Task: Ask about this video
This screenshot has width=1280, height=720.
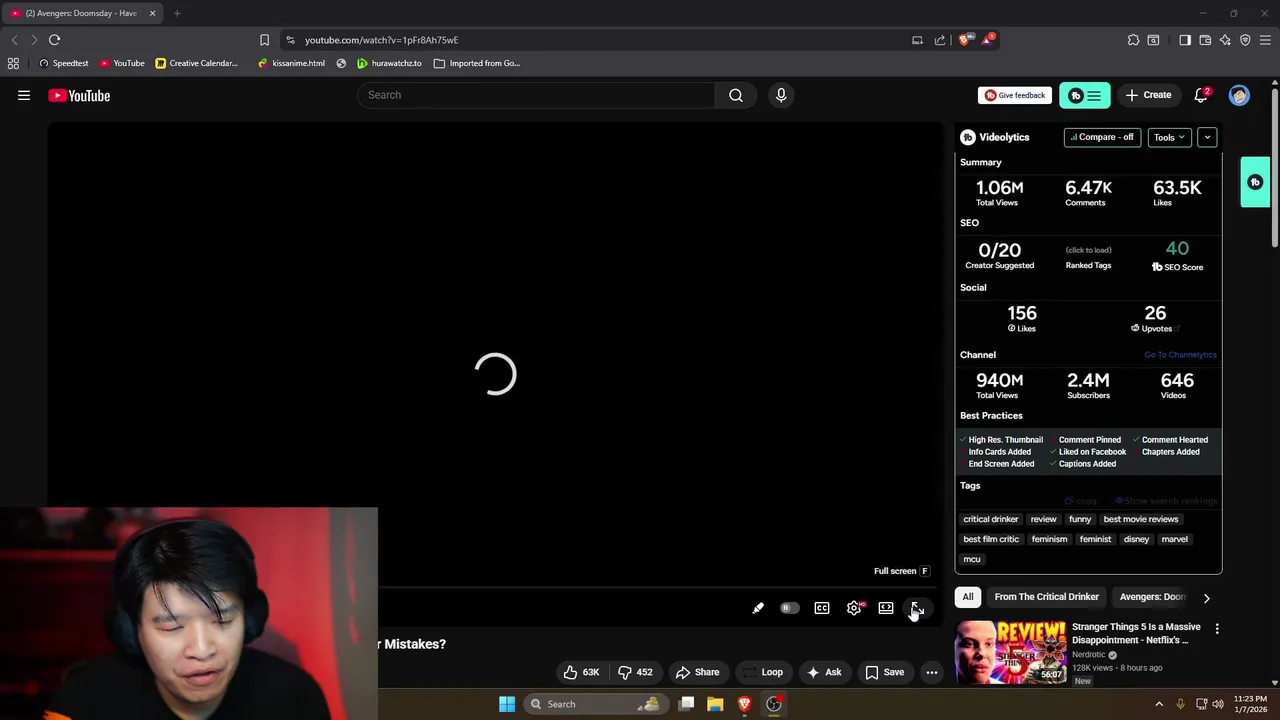Action: [824, 672]
